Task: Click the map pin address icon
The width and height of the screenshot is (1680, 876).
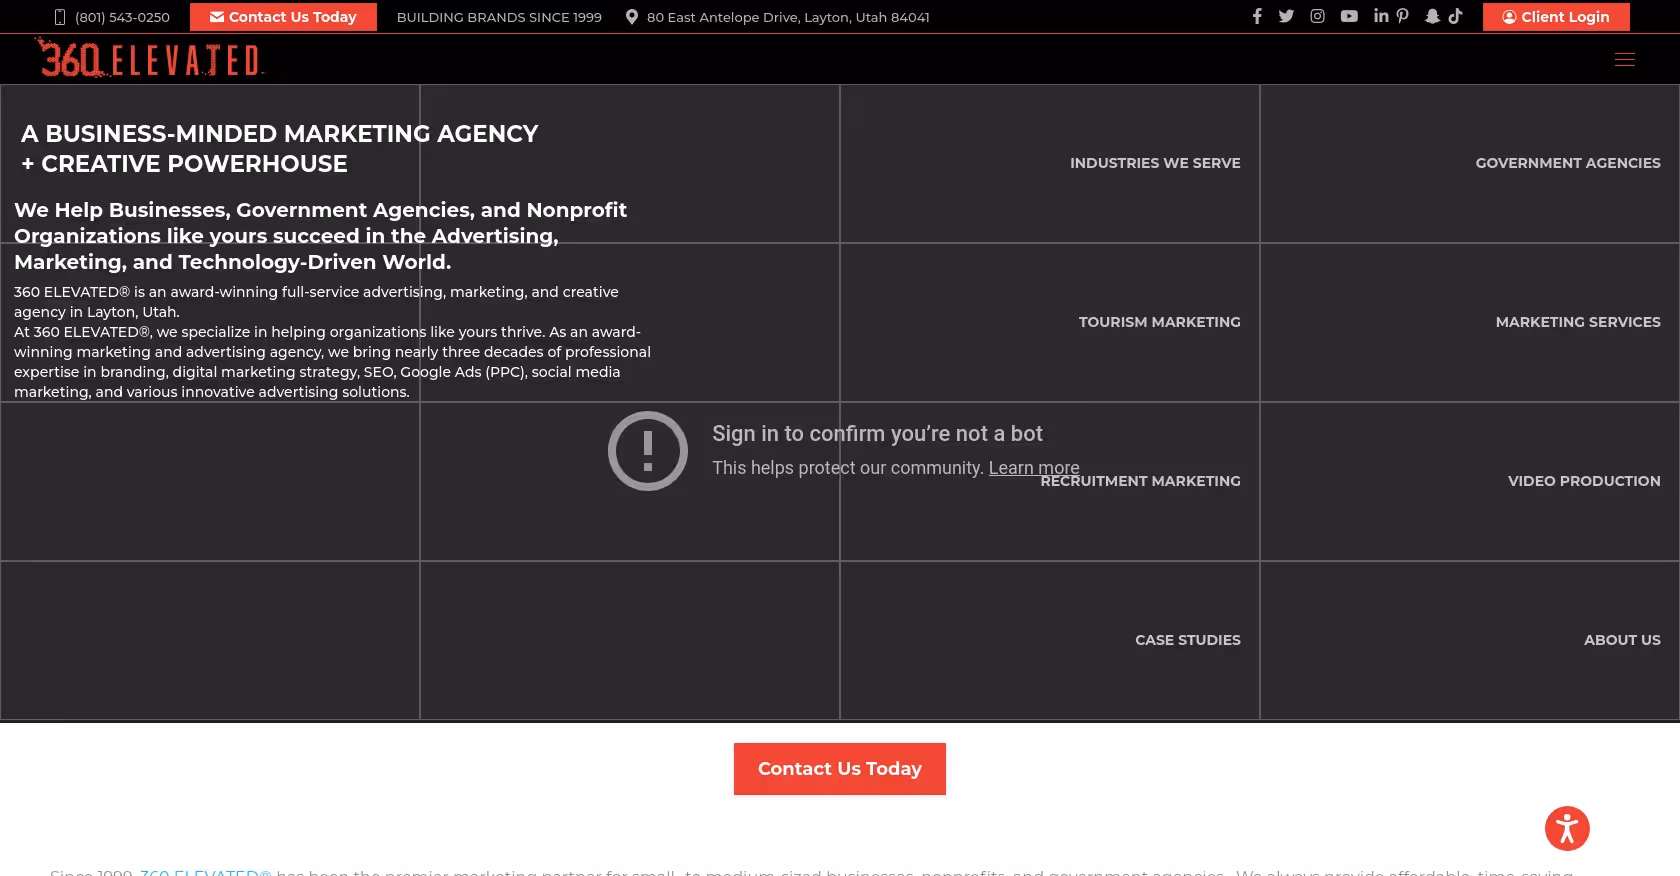Action: click(632, 17)
